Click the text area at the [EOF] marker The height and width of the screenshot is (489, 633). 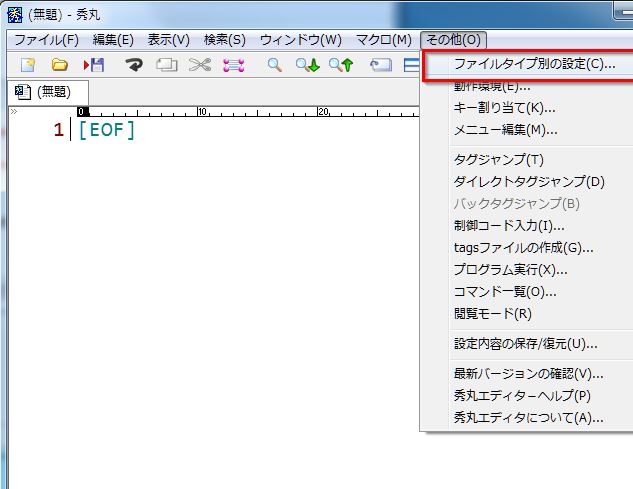(105, 130)
